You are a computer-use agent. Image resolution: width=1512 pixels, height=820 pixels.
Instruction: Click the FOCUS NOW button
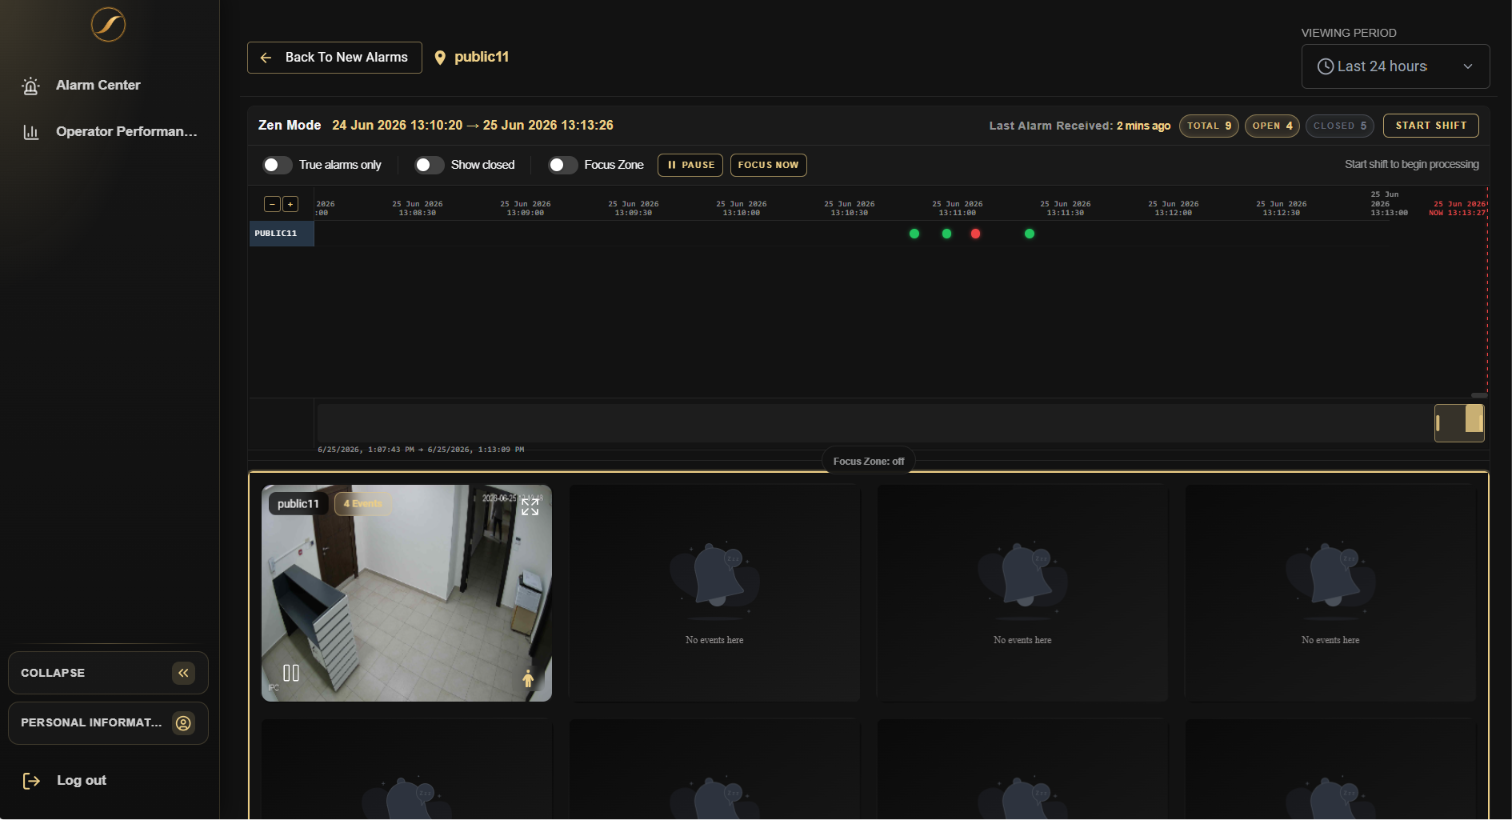(x=768, y=165)
